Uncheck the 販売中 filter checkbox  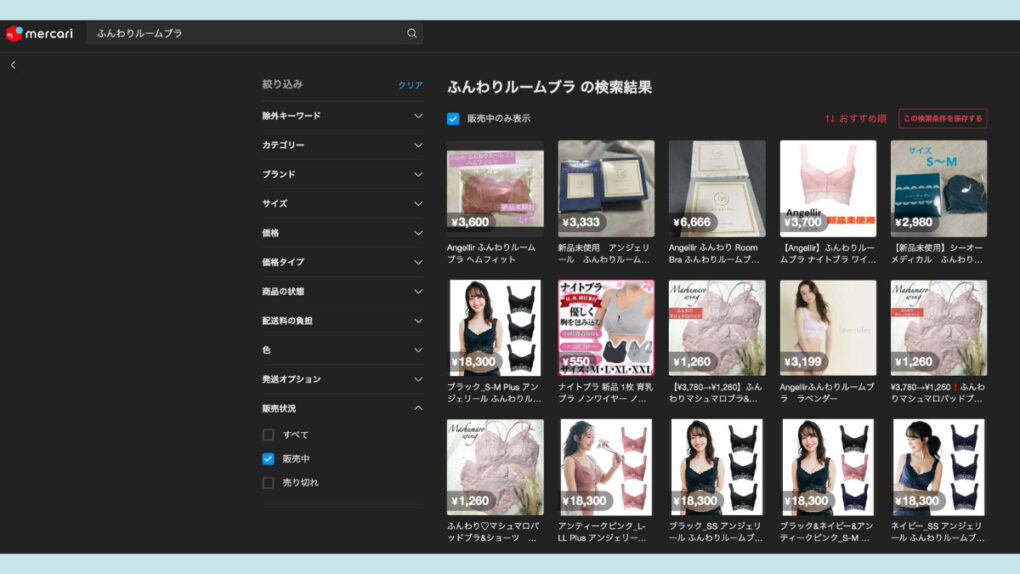[x=268, y=459]
